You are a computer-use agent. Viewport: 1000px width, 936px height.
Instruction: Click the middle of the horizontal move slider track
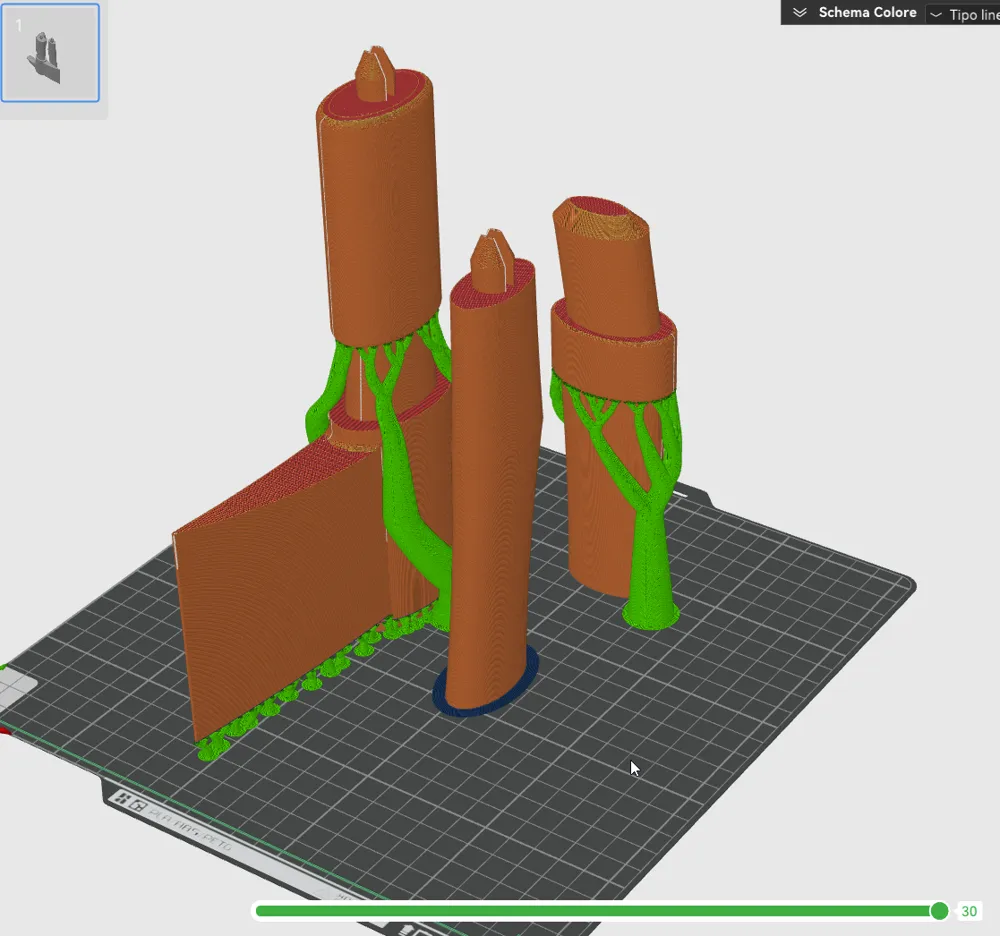click(596, 910)
